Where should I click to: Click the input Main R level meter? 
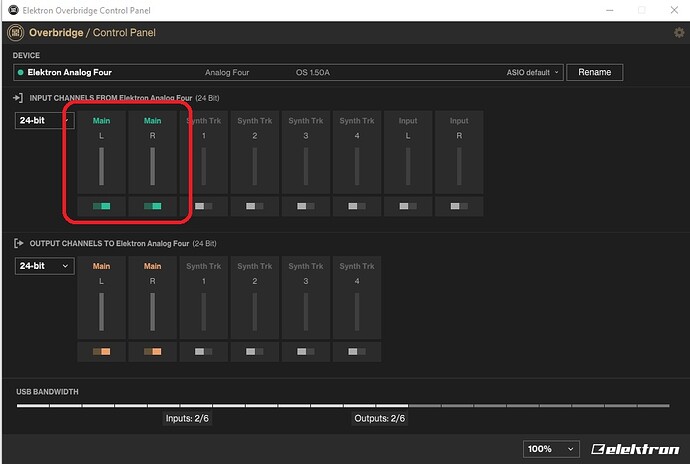(x=153, y=166)
